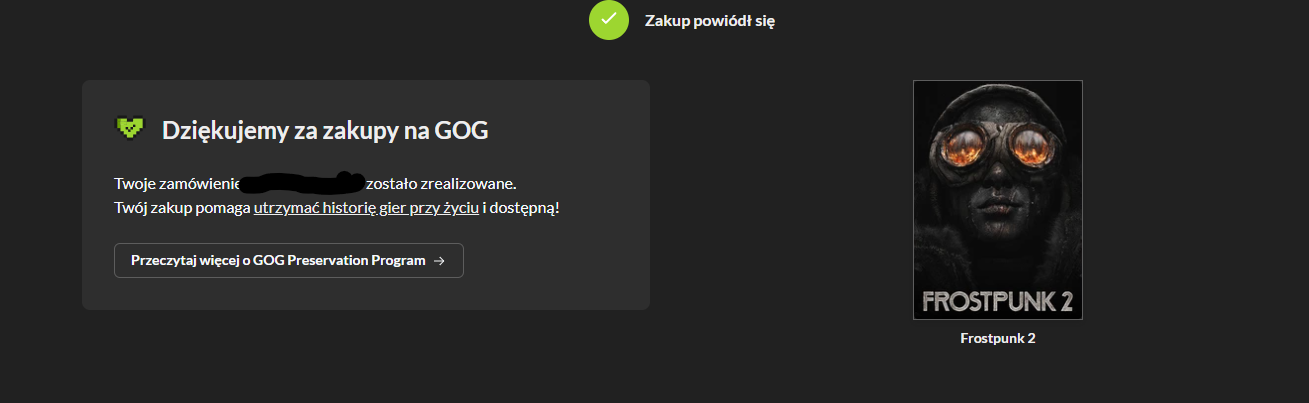This screenshot has height=403, width=1309.
Task: Click the 'i dostępną!' text after link
Action: point(521,209)
